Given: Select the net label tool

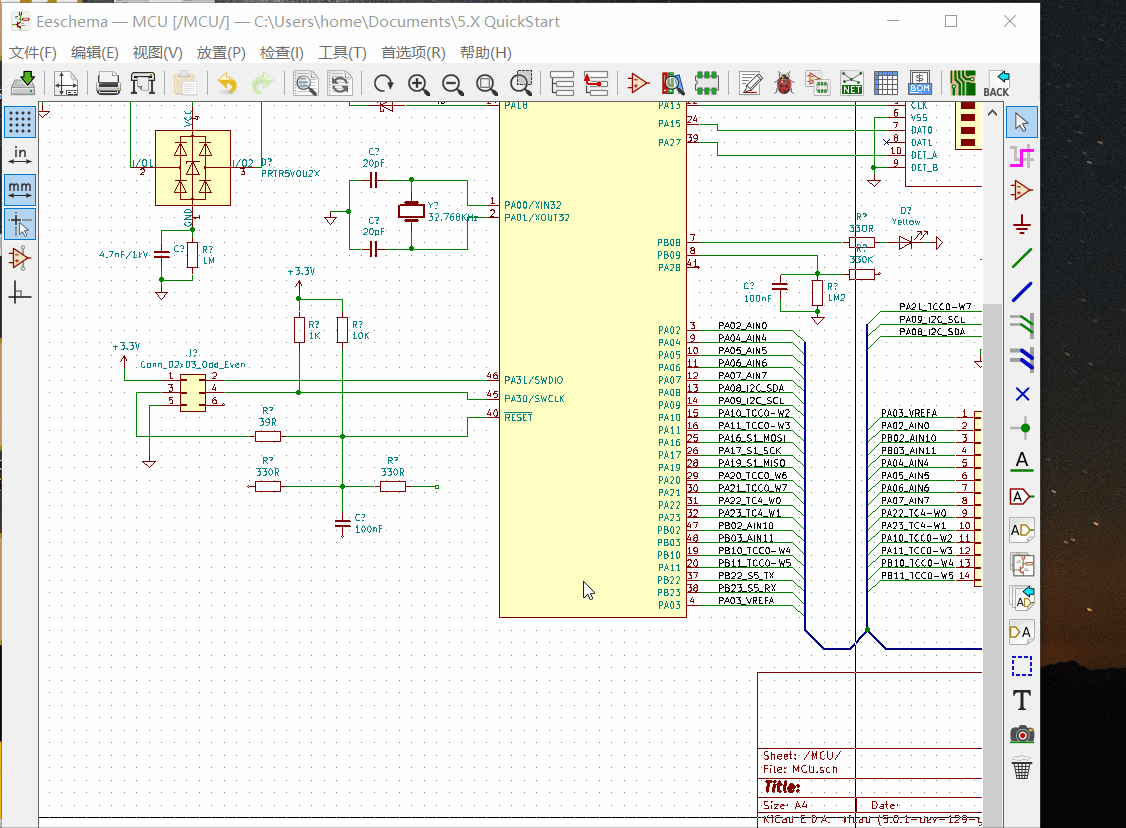Looking at the screenshot, I should (1022, 462).
